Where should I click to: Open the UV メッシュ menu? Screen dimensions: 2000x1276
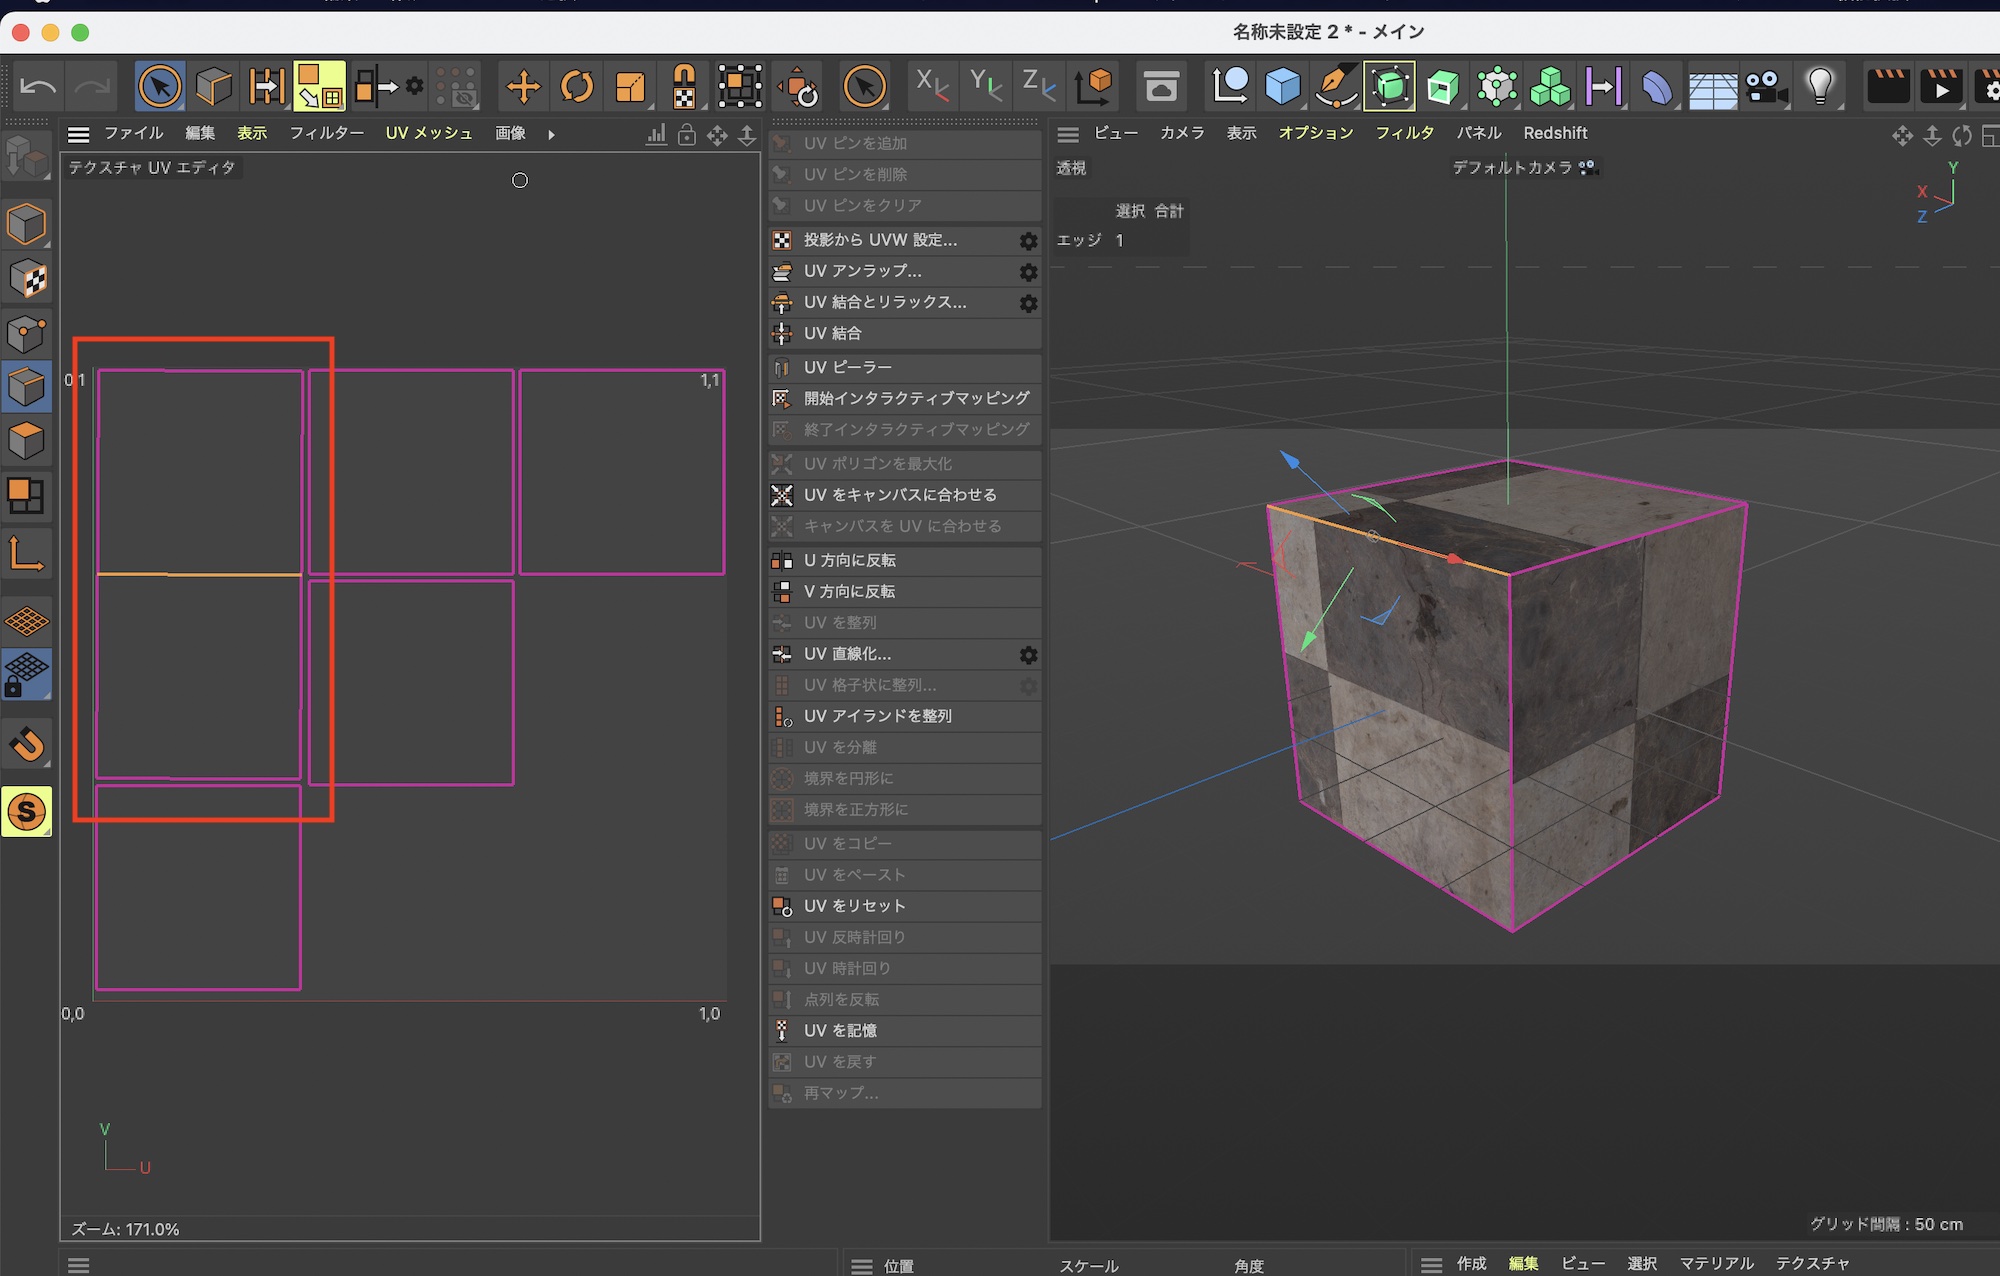coord(428,133)
